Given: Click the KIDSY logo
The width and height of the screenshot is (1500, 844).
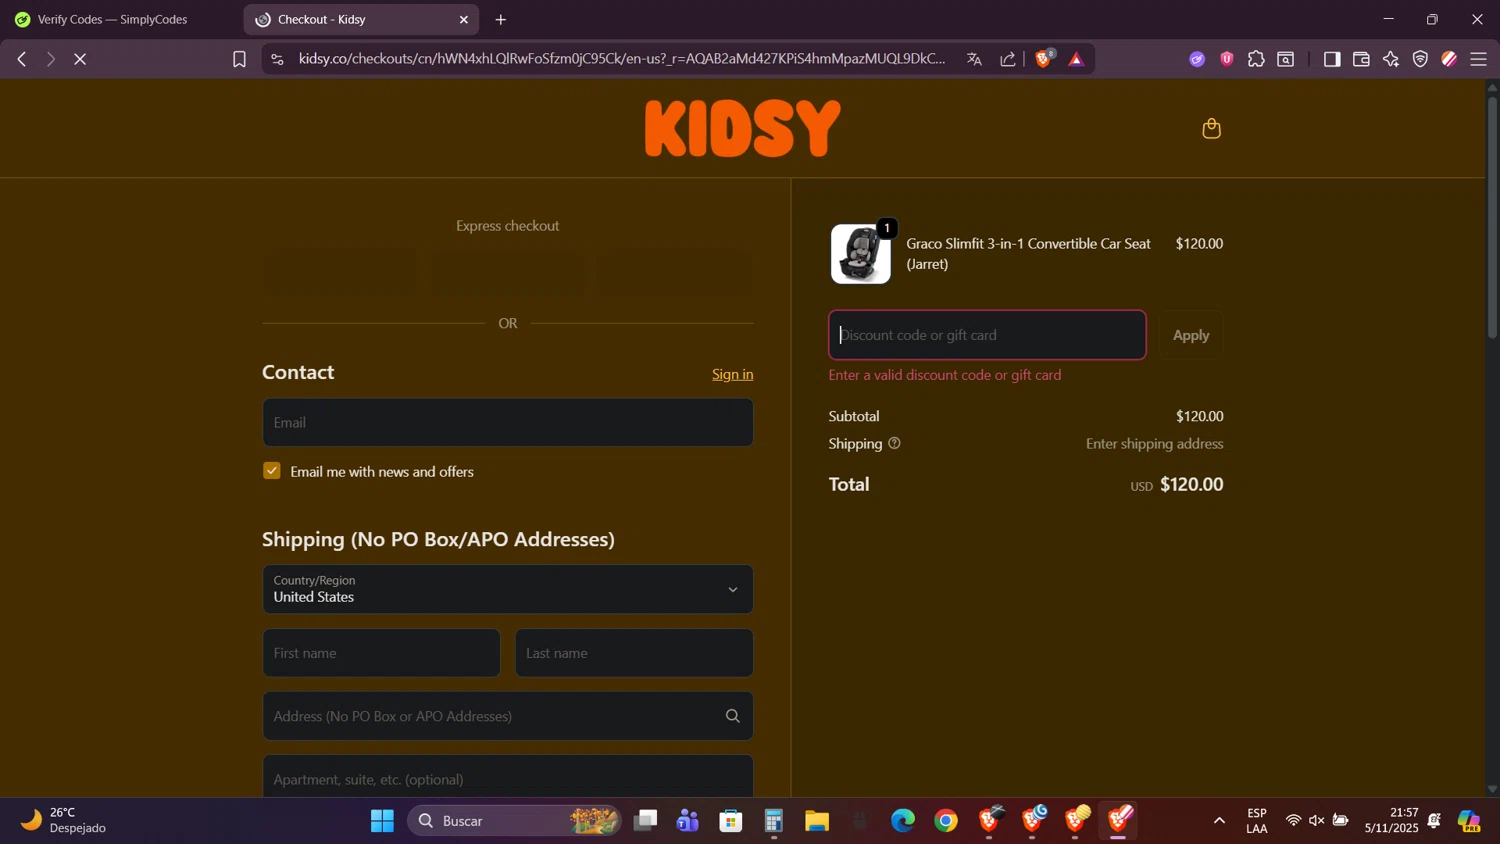Looking at the screenshot, I should pos(742,128).
